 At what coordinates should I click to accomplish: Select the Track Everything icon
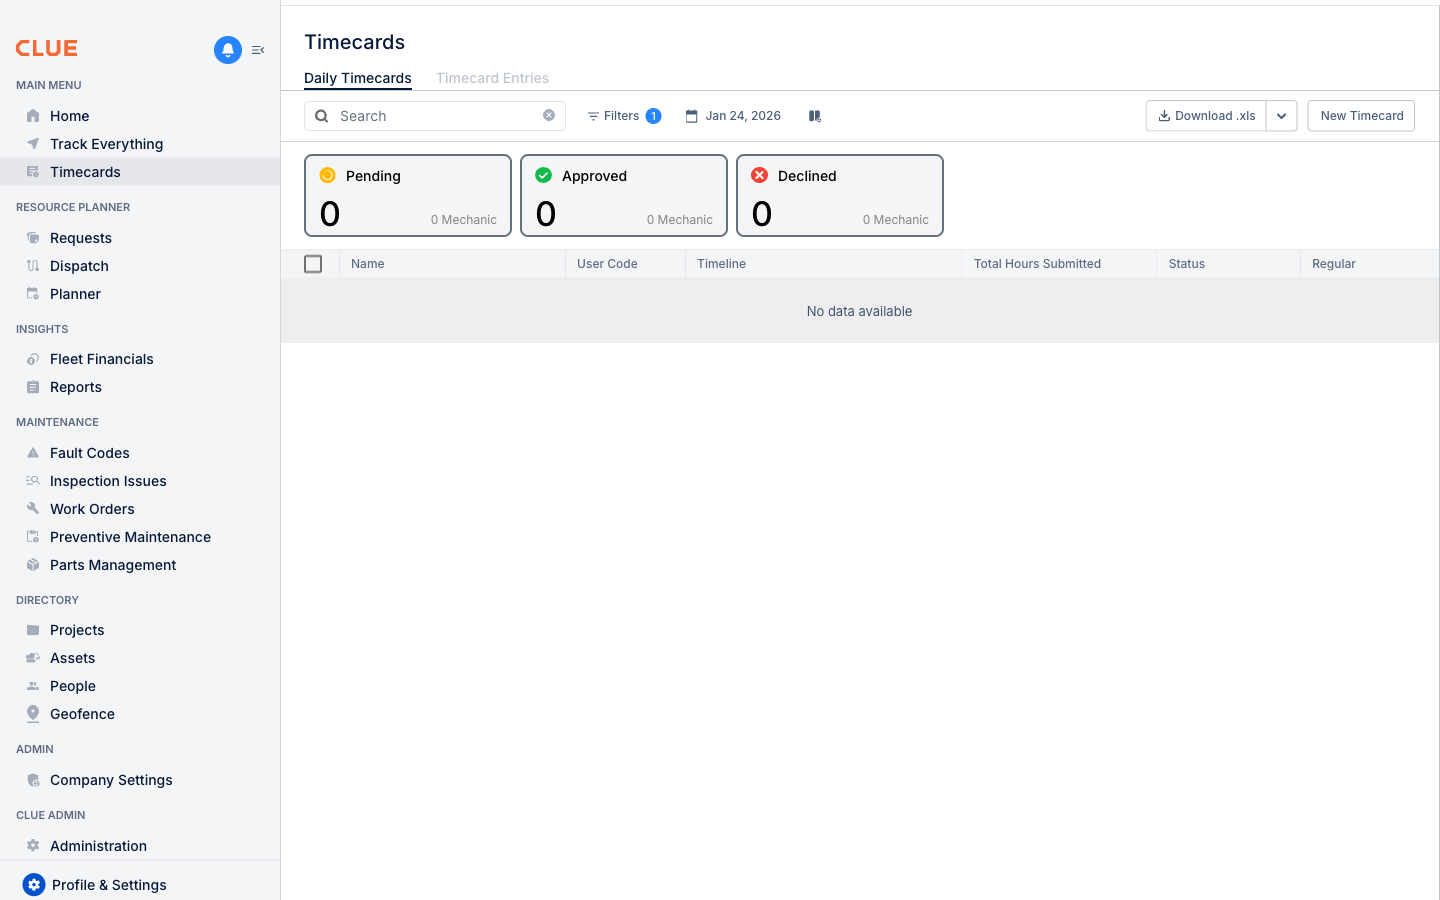coord(33,143)
